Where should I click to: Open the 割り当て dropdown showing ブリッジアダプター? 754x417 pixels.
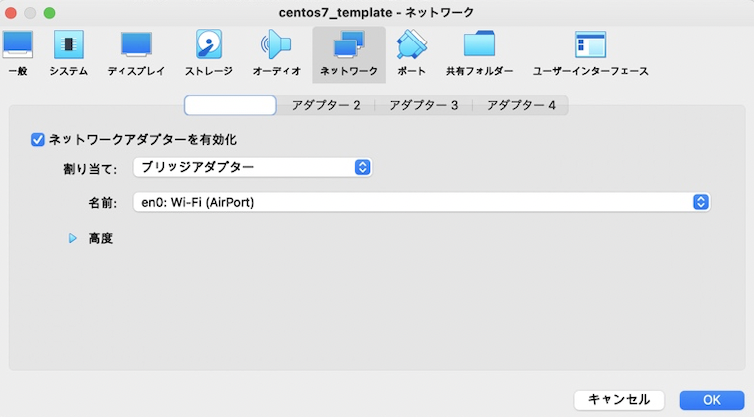coord(252,167)
